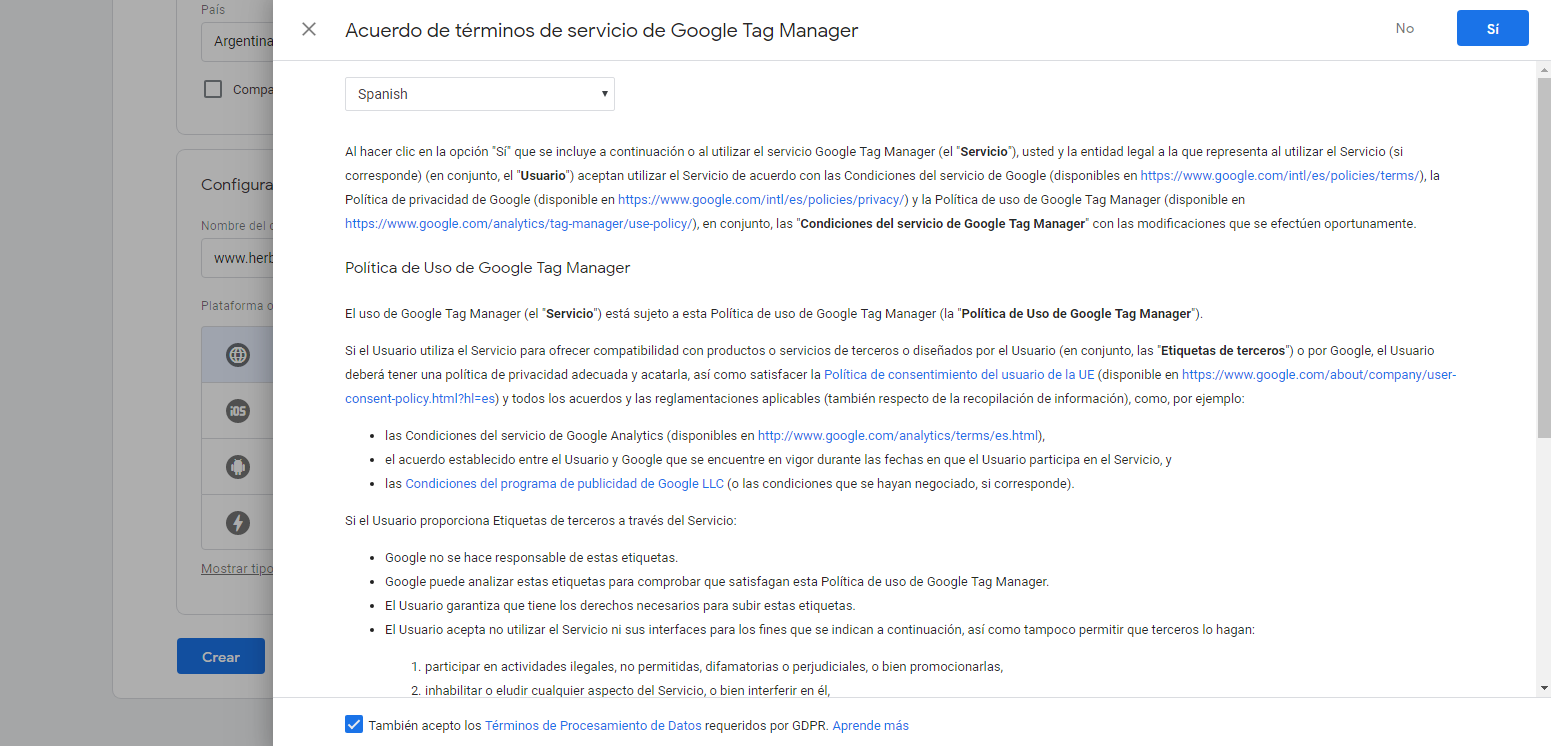Open the user-consent-policy.html URL link
Image resolution: width=1551 pixels, height=746 pixels.
click(1319, 375)
